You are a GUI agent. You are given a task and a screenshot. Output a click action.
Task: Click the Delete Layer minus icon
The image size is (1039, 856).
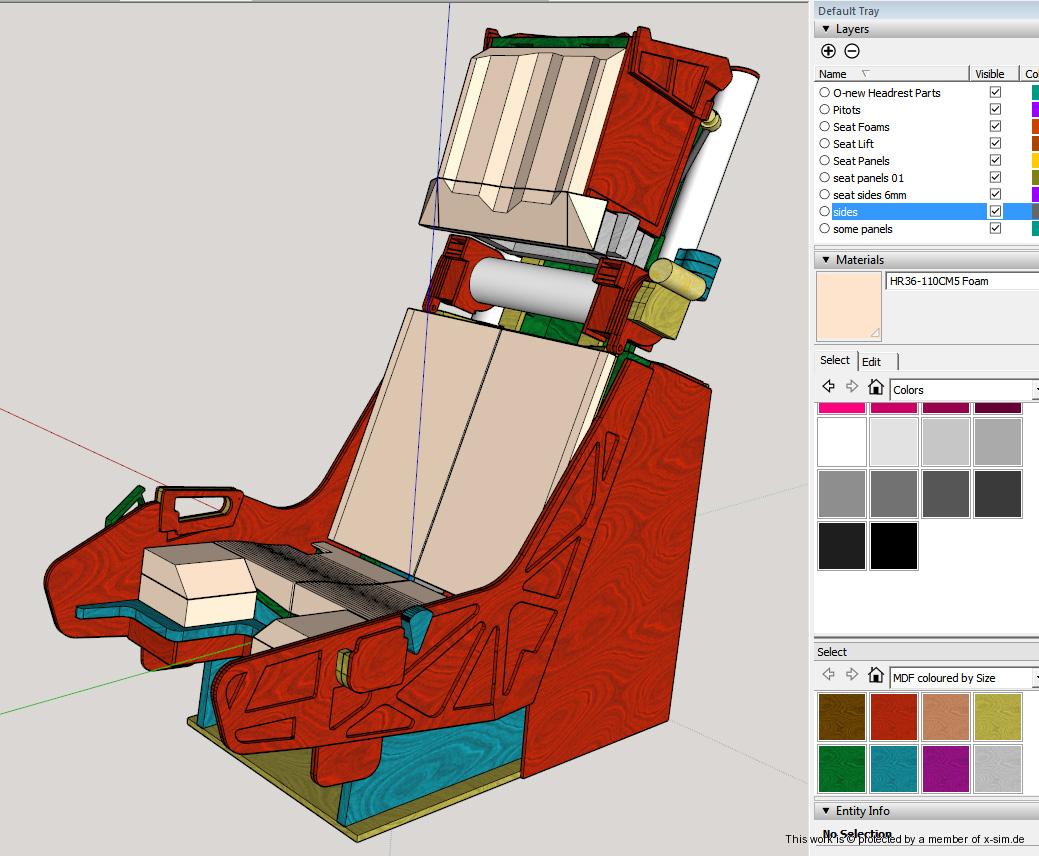(x=852, y=51)
